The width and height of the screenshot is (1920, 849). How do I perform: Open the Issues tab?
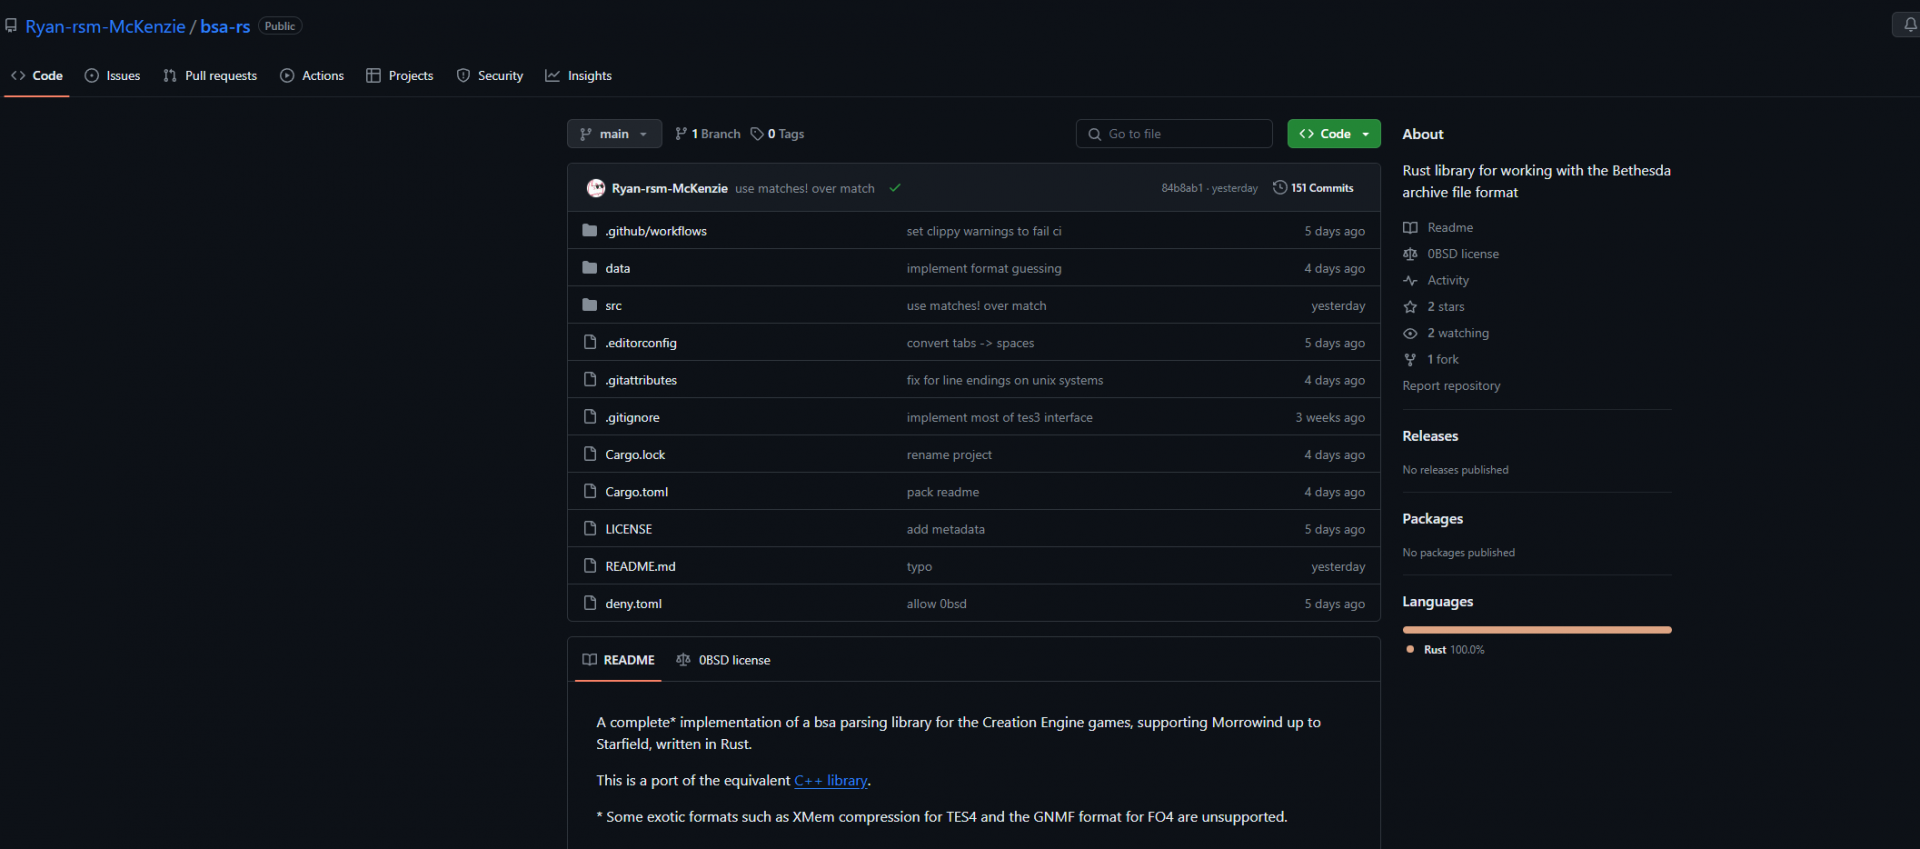113,76
